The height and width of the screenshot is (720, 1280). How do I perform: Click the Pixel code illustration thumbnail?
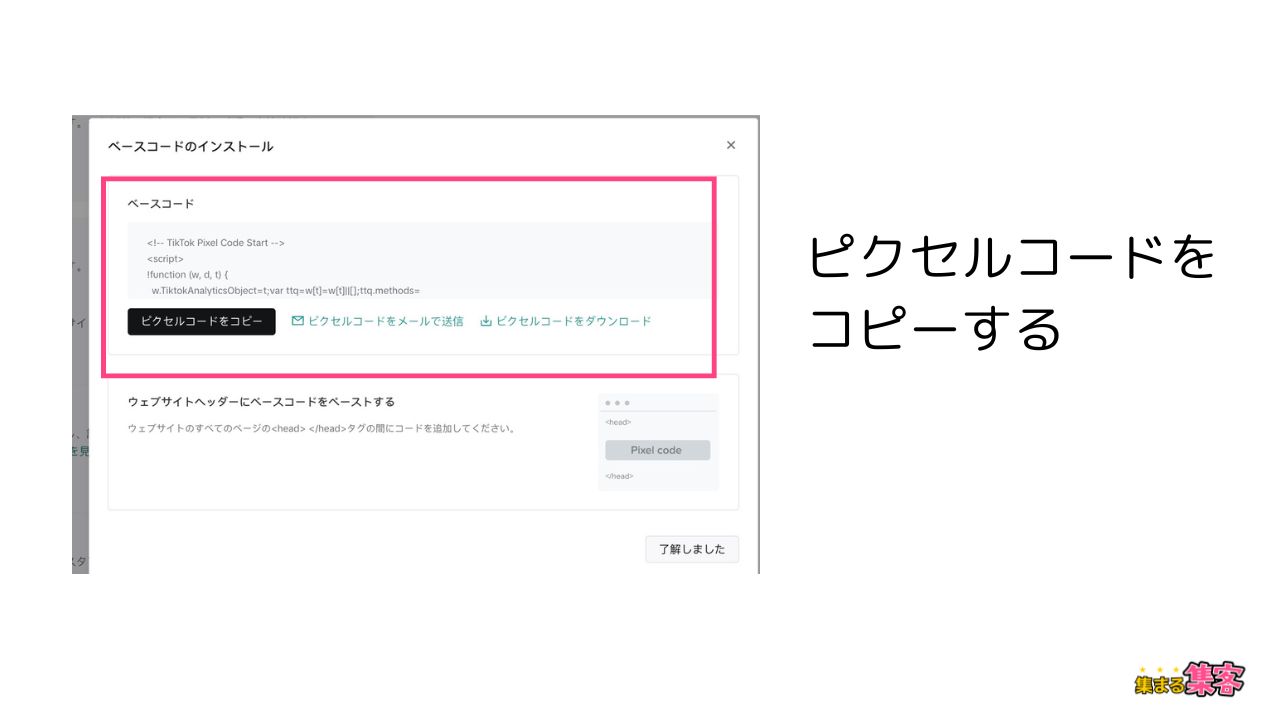658,441
